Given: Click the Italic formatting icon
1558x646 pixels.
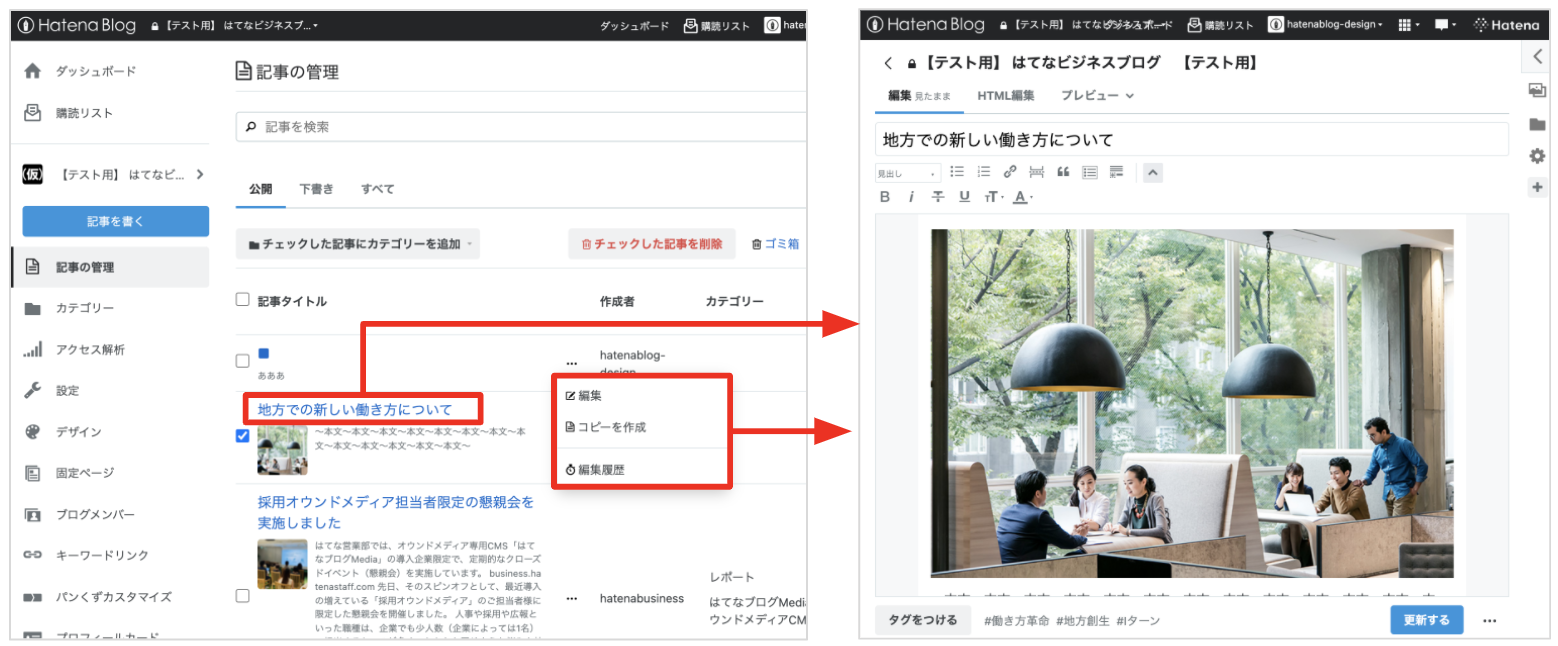Looking at the screenshot, I should pyautogui.click(x=911, y=197).
